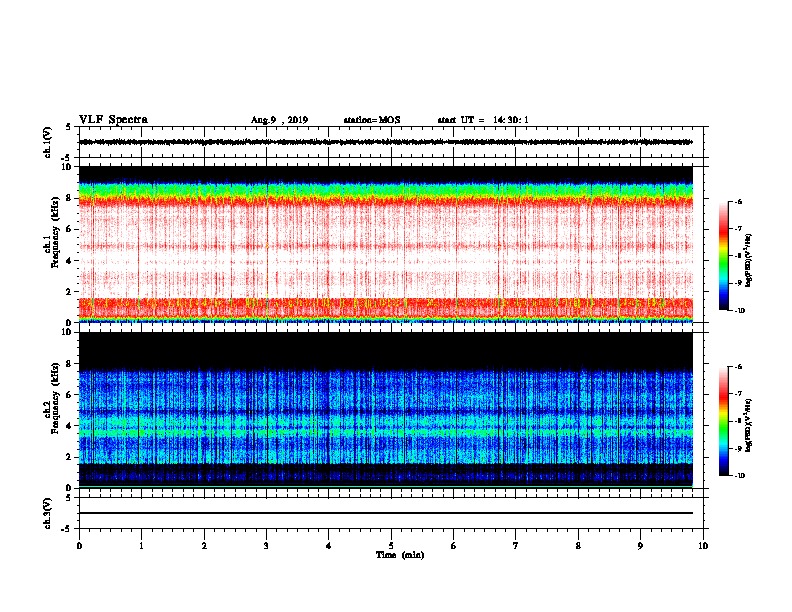Click the "-10" tick on ch.2 colorbar
This screenshot has width=792, height=612.
[x=739, y=476]
